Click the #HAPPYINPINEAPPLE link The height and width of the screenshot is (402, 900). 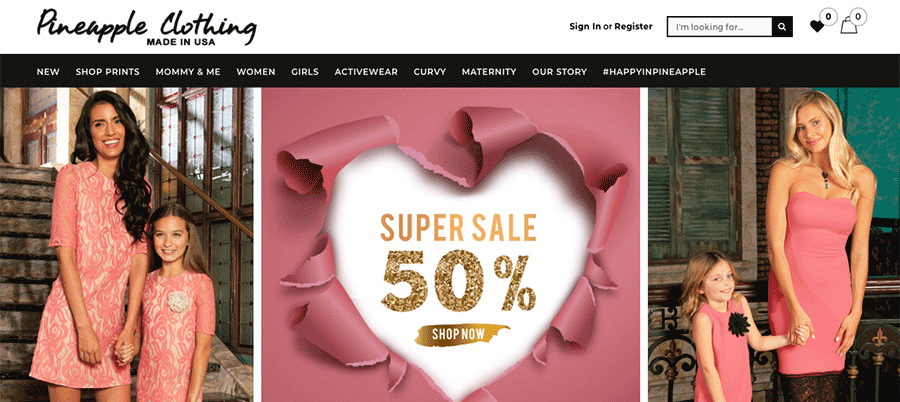[x=654, y=72]
